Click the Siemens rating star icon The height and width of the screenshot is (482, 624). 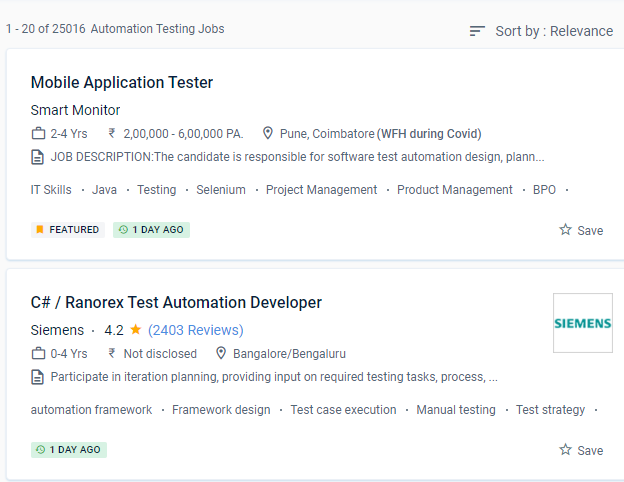135,329
